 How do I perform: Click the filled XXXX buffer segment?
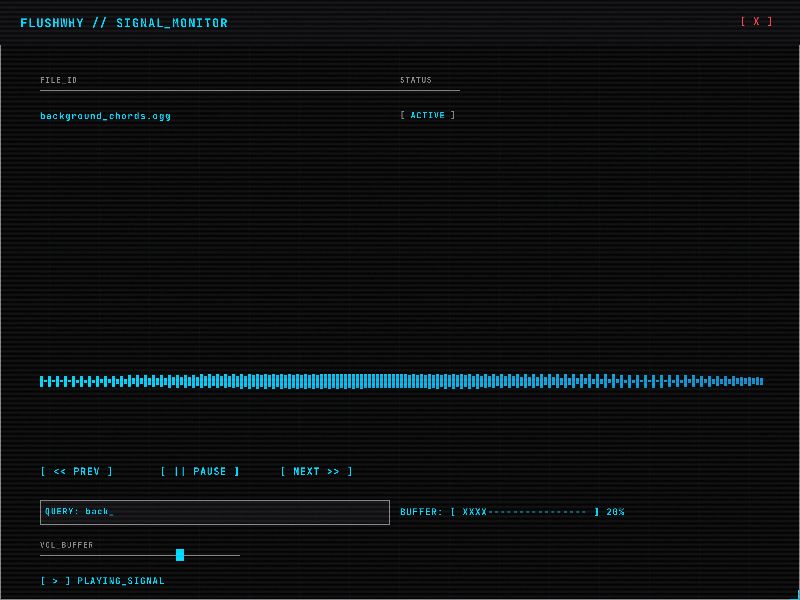tap(474, 512)
